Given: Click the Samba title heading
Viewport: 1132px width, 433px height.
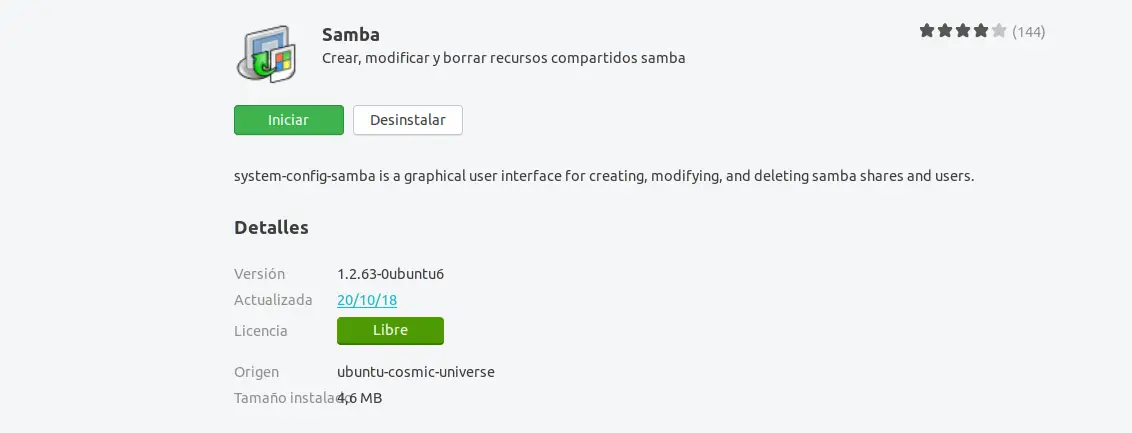Looking at the screenshot, I should [351, 35].
